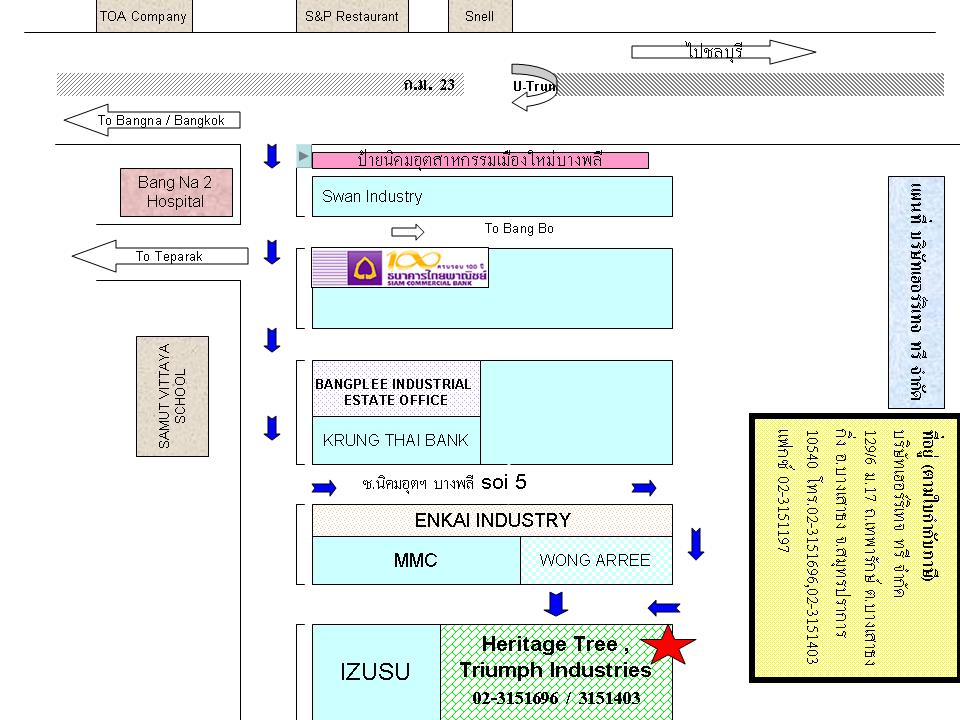Click the To Bangna / Bangkok arrow
Image resolution: width=960 pixels, height=720 pixels.
[x=152, y=120]
